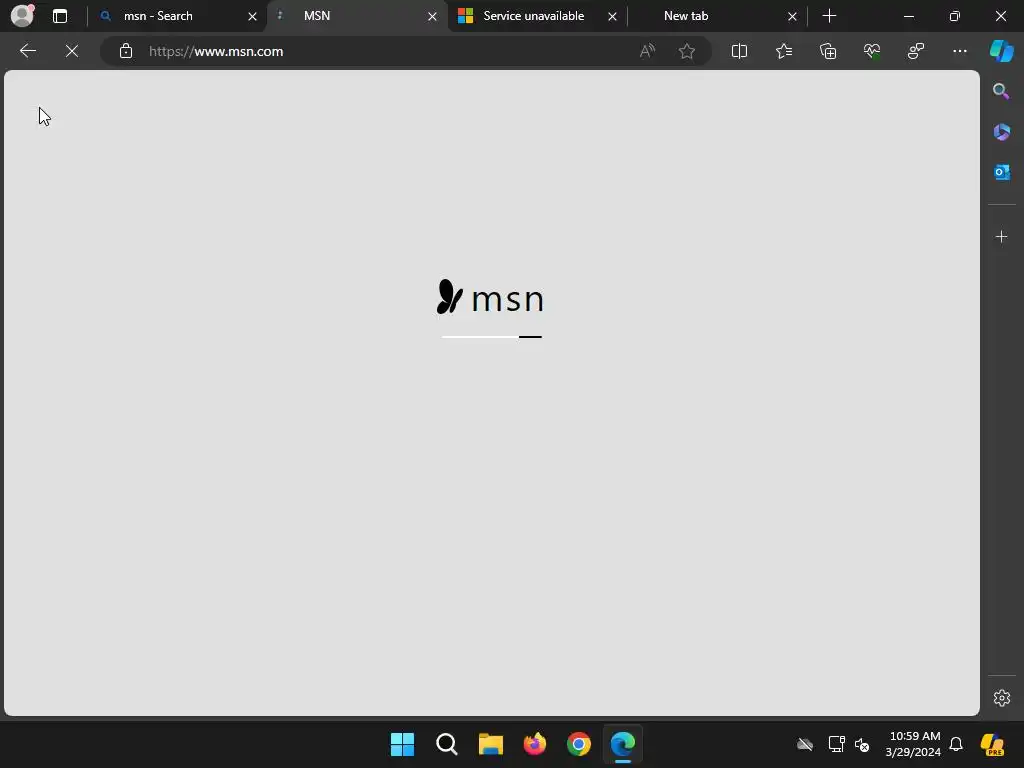Minimize the Edge window
The image size is (1024, 768).
pyautogui.click(x=908, y=16)
